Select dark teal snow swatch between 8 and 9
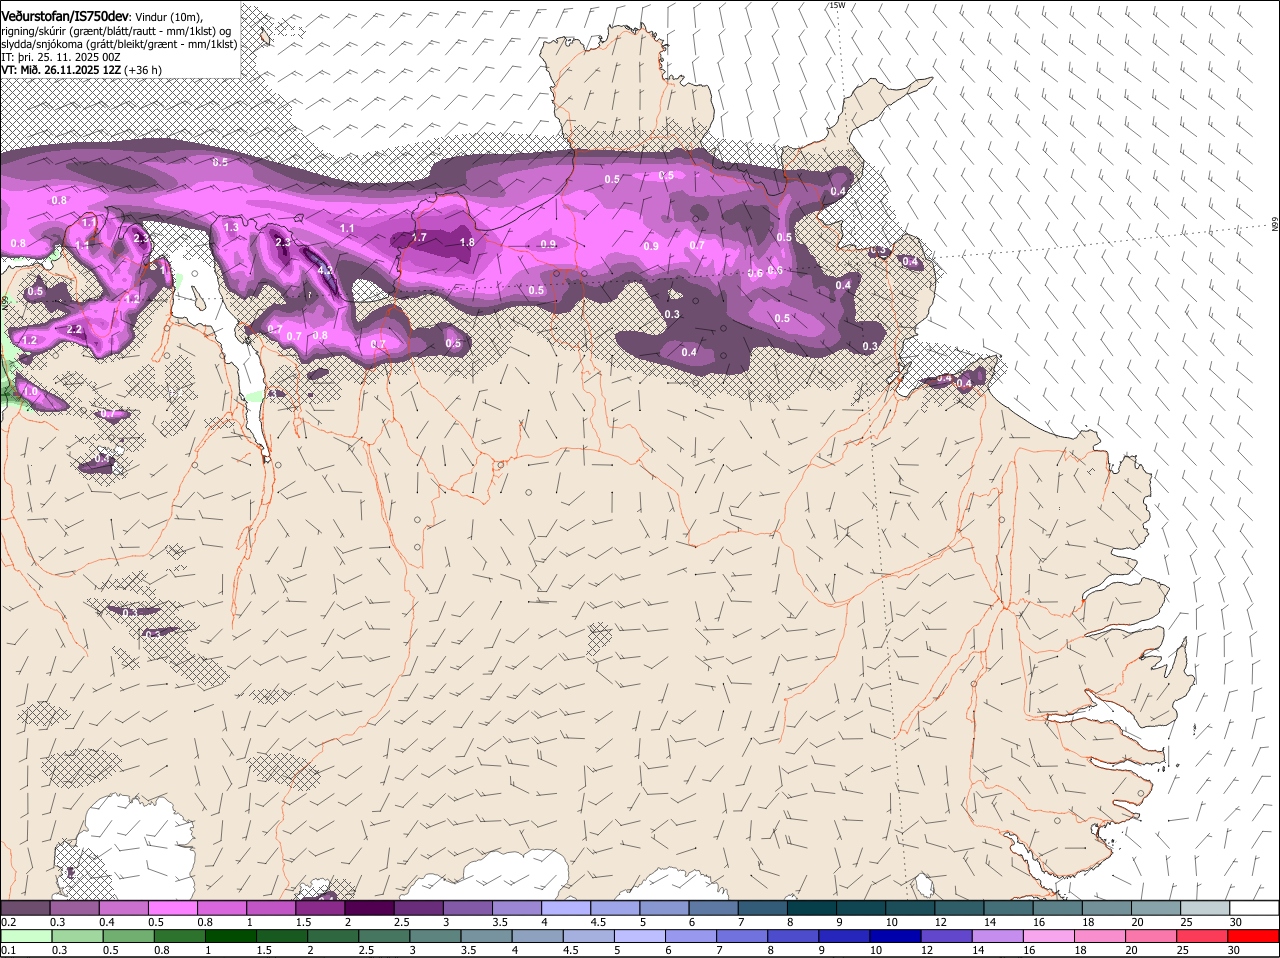1280x958 pixels. coord(812,907)
